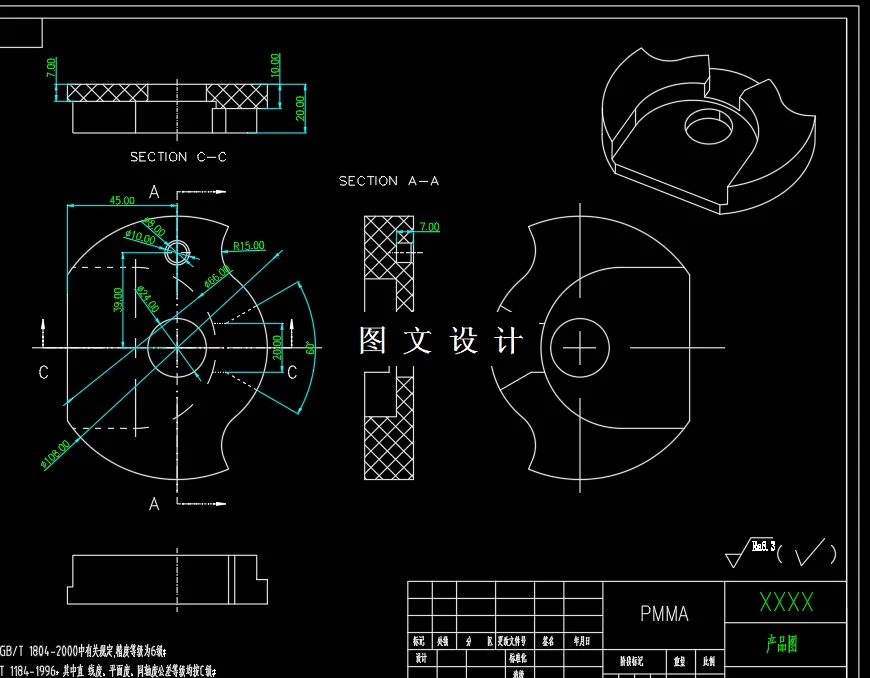Image resolution: width=870 pixels, height=678 pixels.
Task: Select the 'SECTION A-A' label
Action: pyautogui.click(x=388, y=181)
